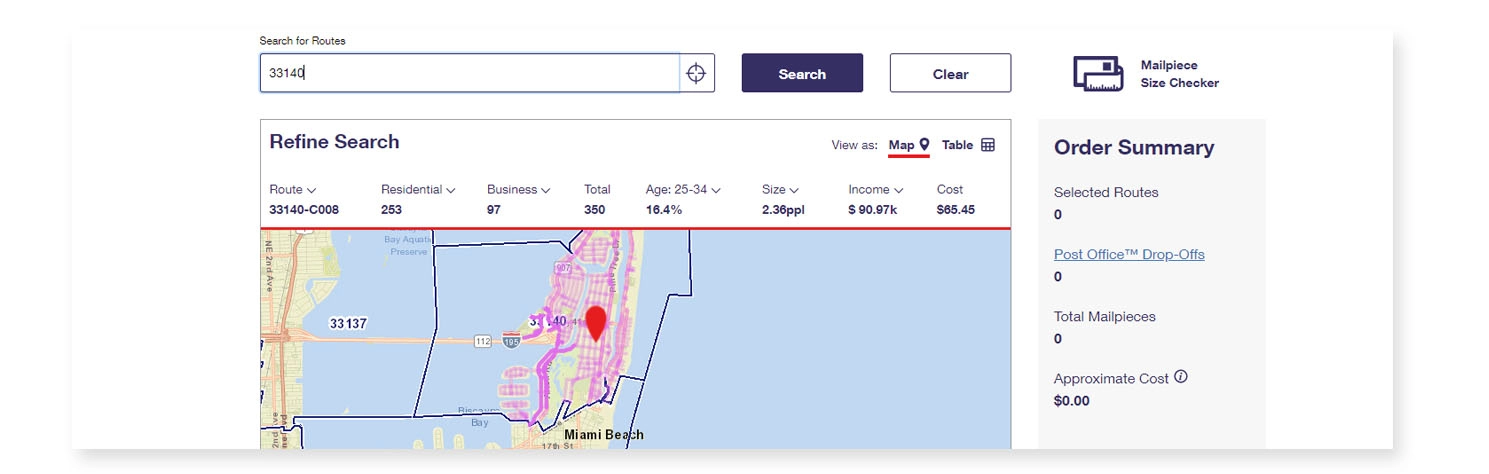Switch to Map view tab
This screenshot has width=1489, height=474.
coord(901,145)
